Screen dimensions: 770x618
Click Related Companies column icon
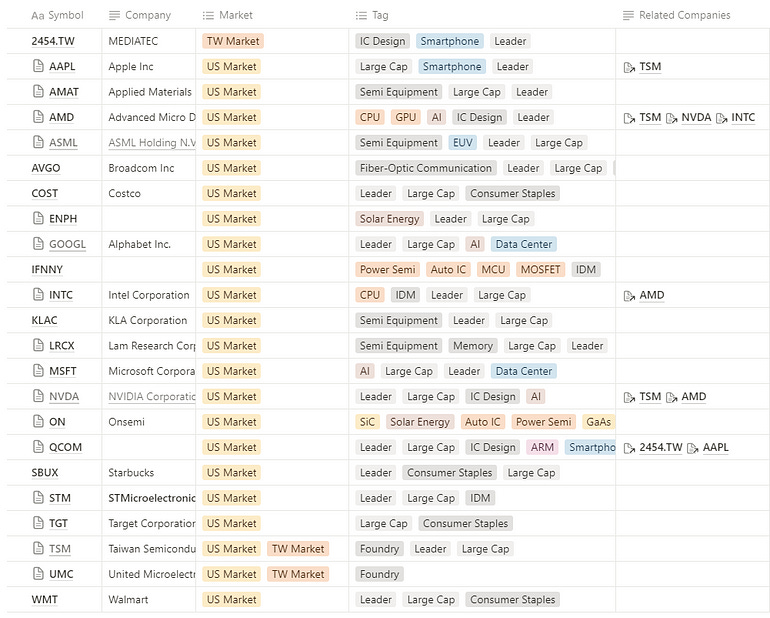pyautogui.click(x=628, y=16)
